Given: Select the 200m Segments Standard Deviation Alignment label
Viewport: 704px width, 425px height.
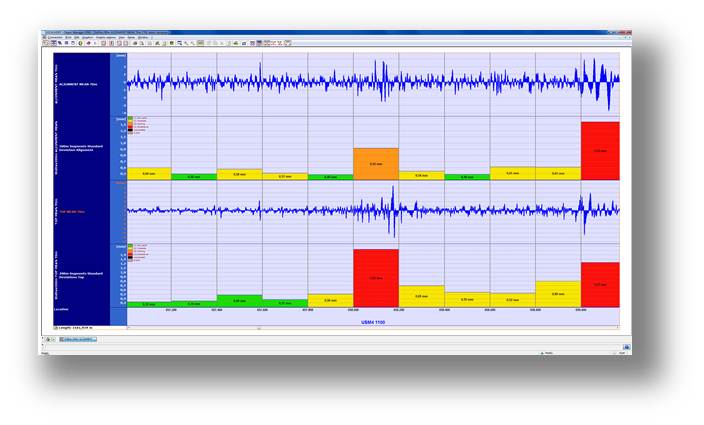Looking at the screenshot, I should point(81,148).
